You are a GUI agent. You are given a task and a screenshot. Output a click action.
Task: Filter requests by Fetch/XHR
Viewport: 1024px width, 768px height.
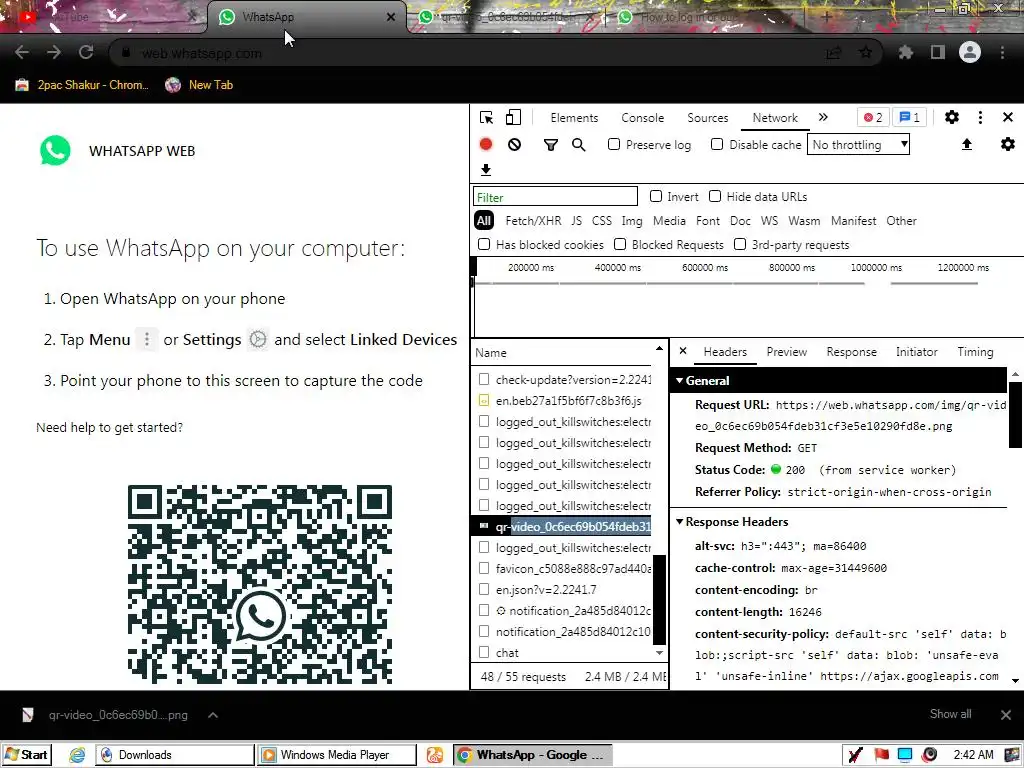pos(533,221)
